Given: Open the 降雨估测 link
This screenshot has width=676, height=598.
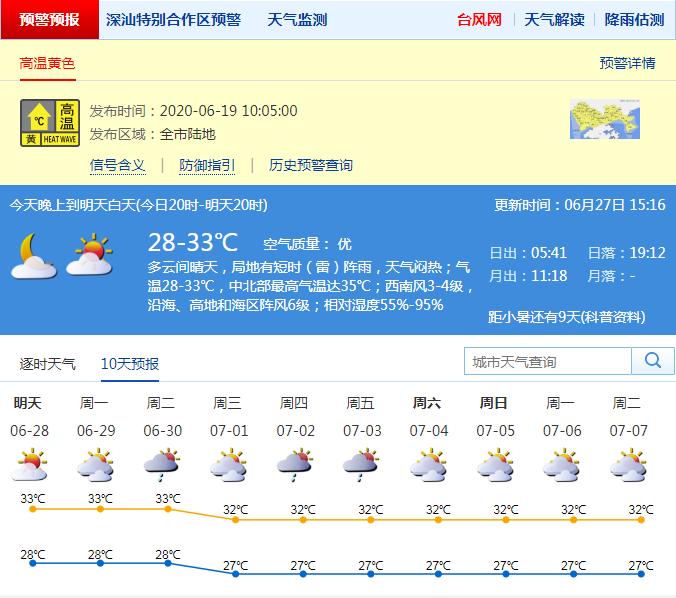Looking at the screenshot, I should click(x=634, y=19).
